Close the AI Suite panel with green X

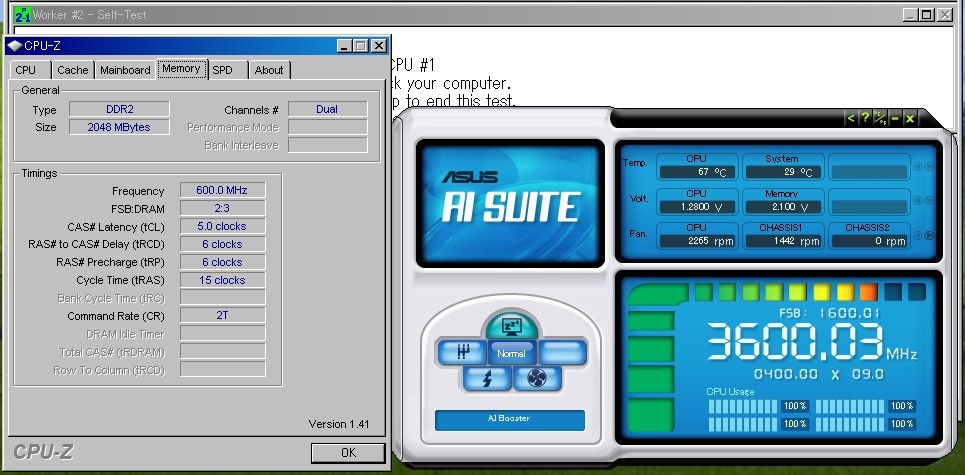tap(910, 118)
